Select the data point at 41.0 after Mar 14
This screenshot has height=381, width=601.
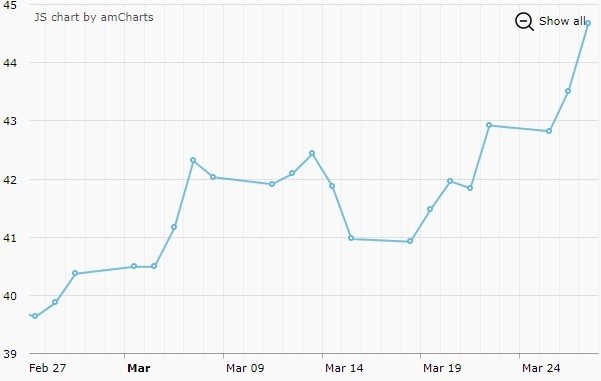pos(351,238)
